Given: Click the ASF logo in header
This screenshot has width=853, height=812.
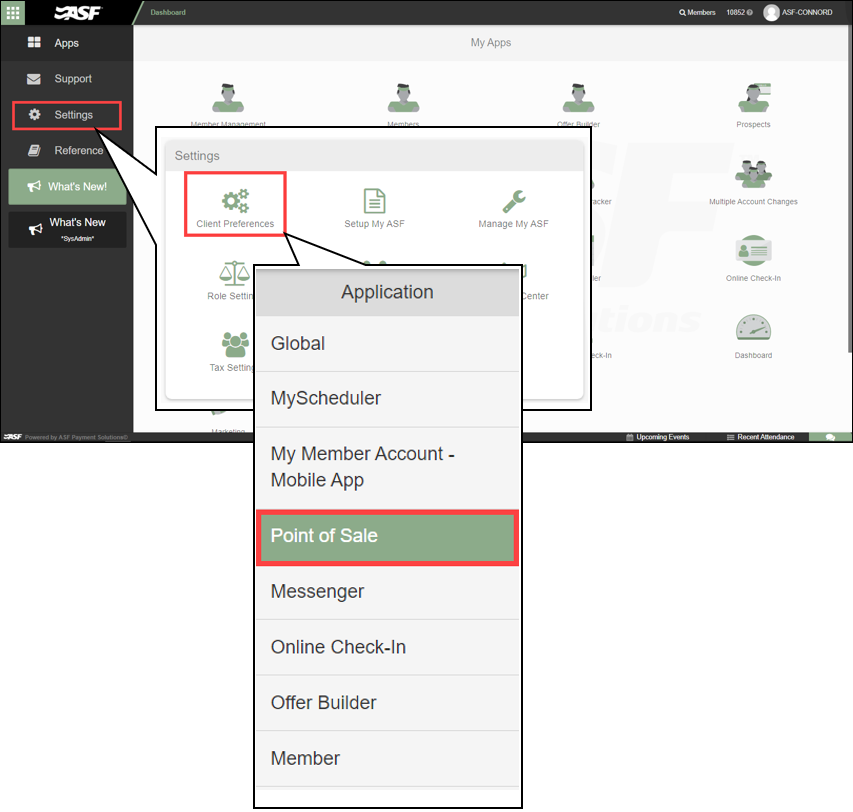Looking at the screenshot, I should pyautogui.click(x=78, y=13).
